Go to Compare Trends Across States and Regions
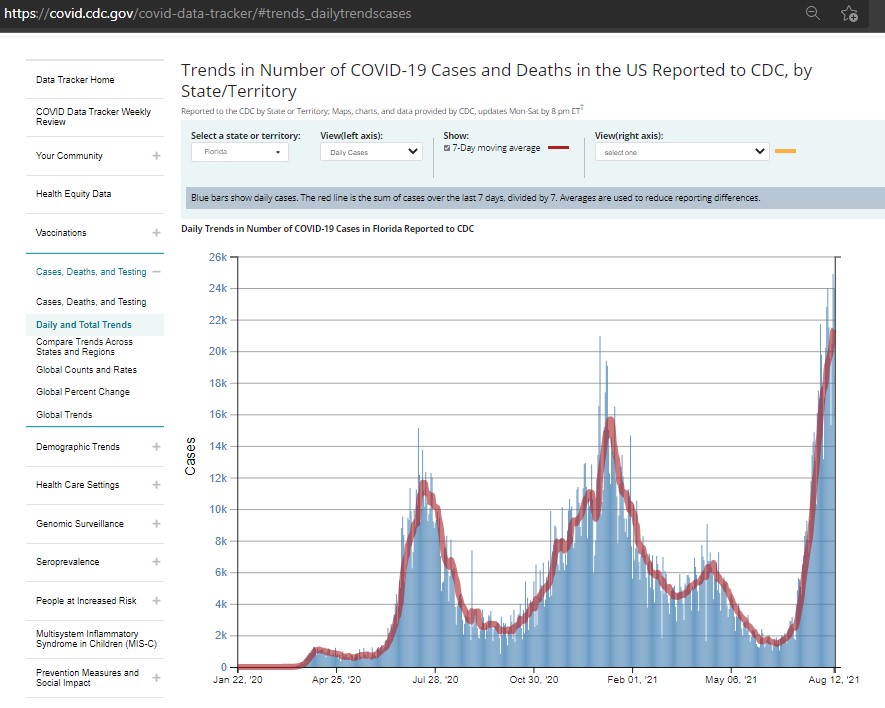 point(84,347)
